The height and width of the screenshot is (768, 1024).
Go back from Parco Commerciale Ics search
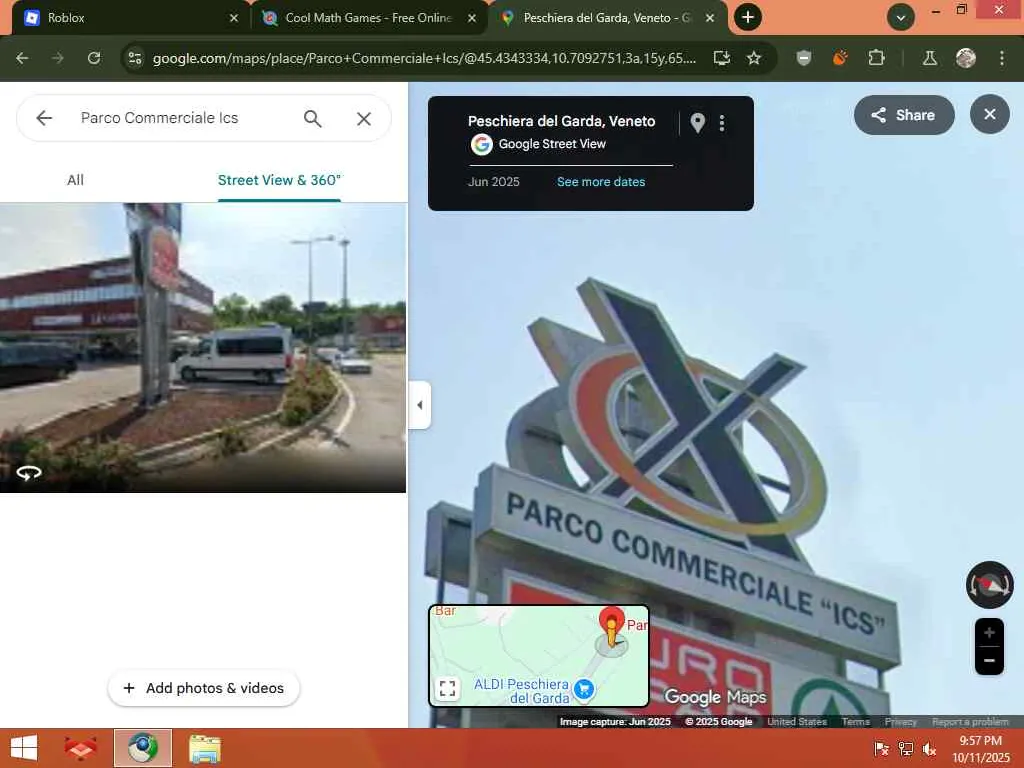pyautogui.click(x=44, y=118)
